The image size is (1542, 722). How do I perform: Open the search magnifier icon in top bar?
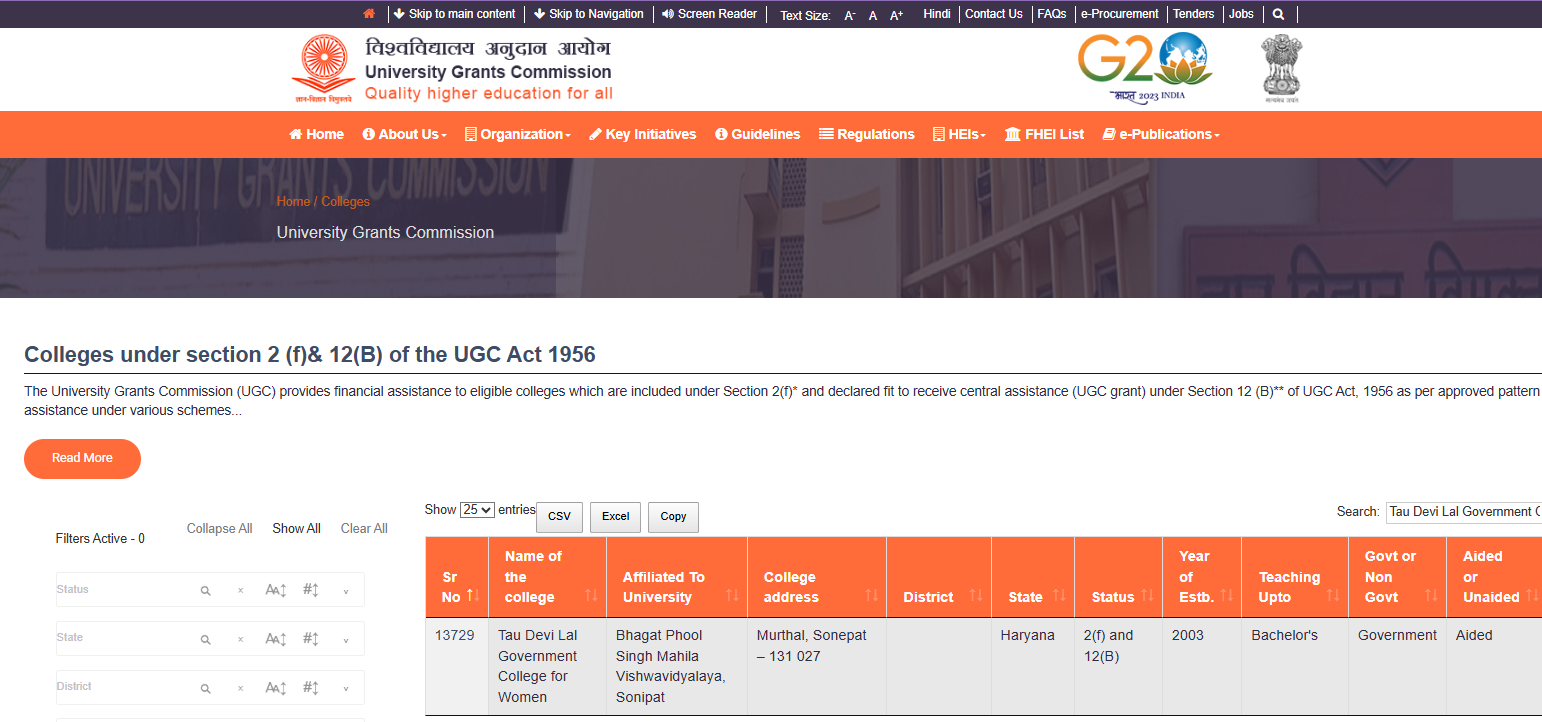[x=1278, y=15]
